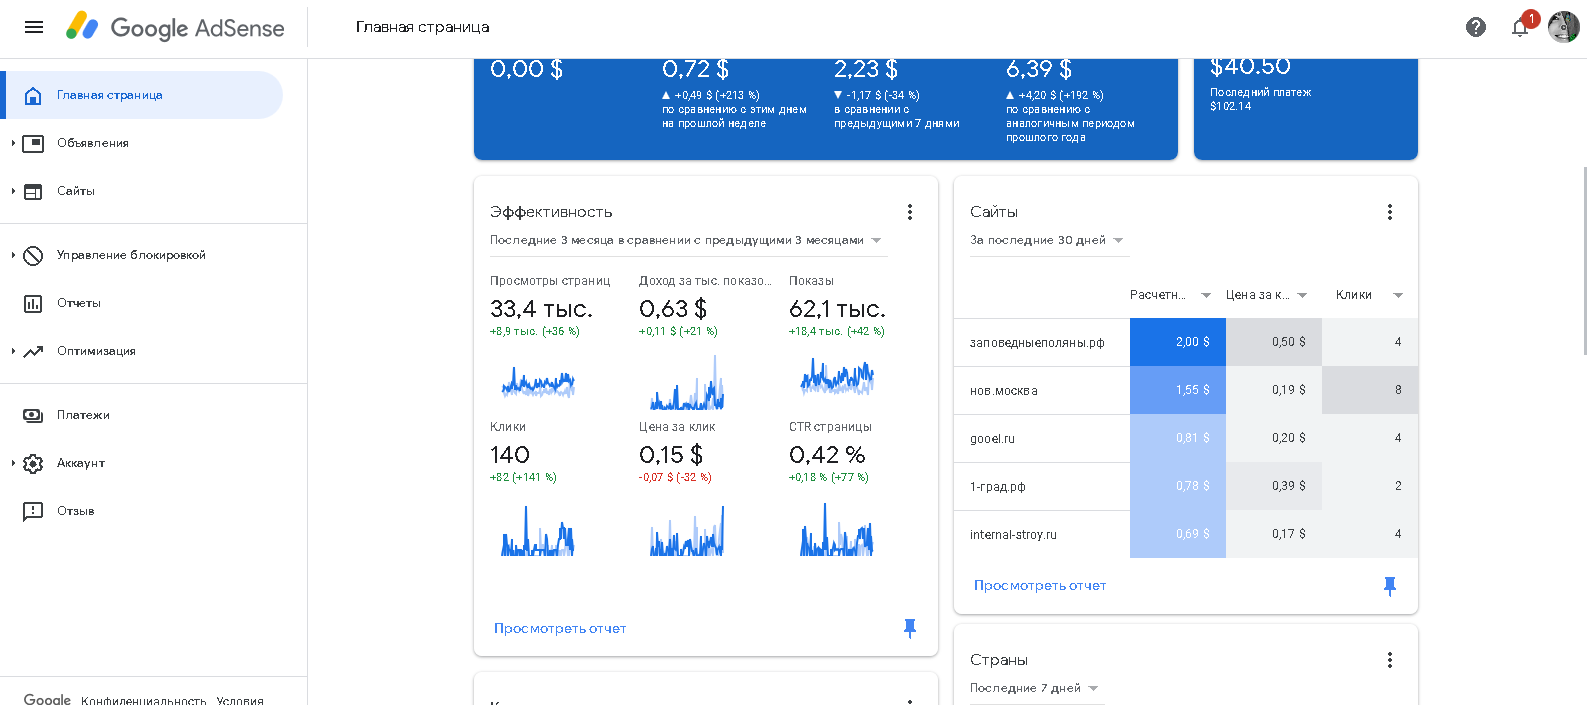Expand the Управление блокировкой section arrow
This screenshot has height=705, width=1587.
coord(13,255)
